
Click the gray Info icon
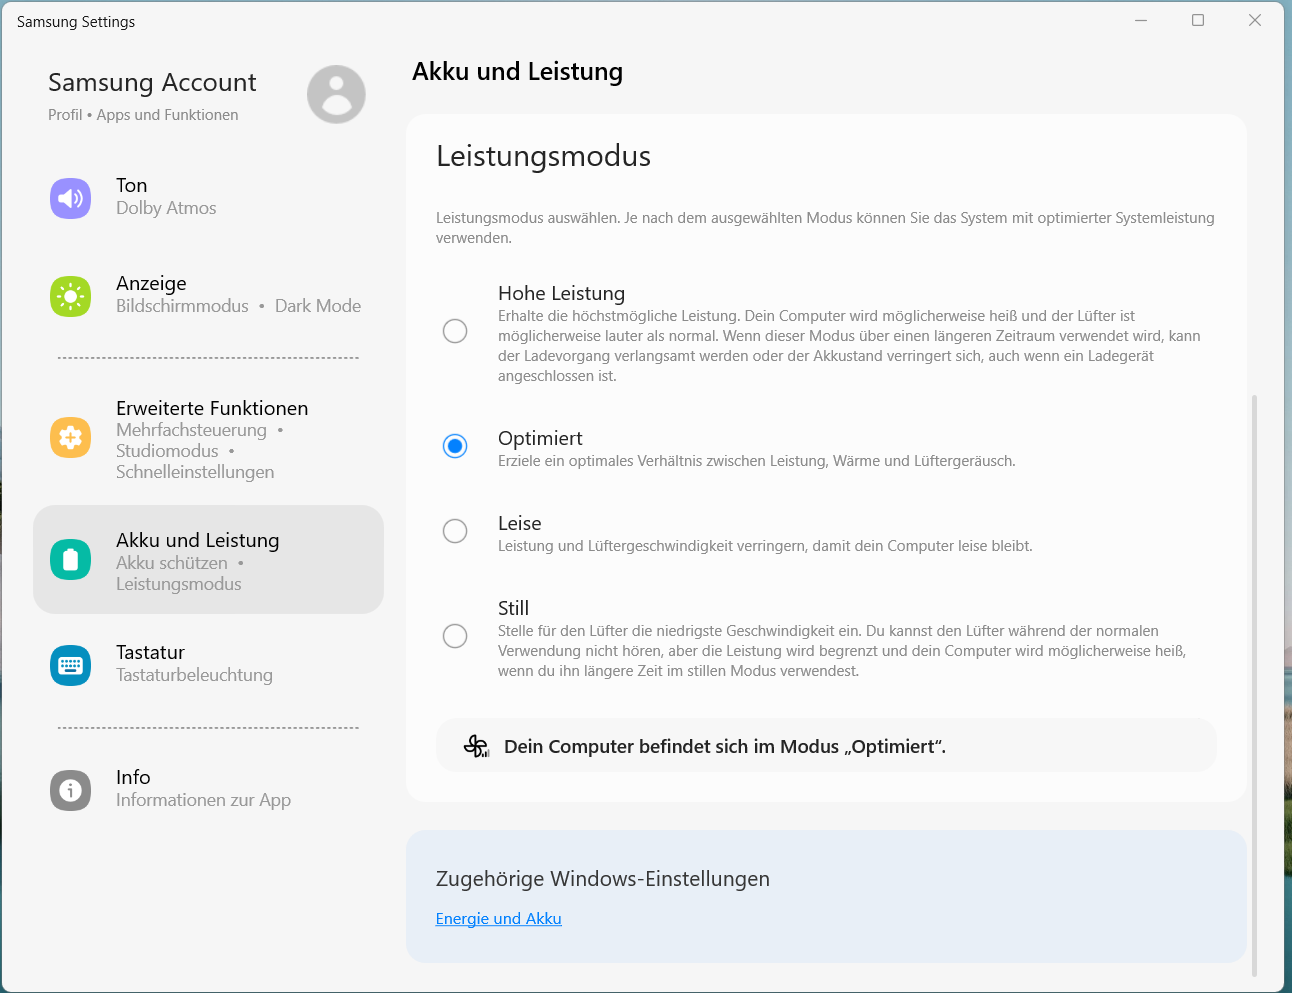click(x=71, y=790)
